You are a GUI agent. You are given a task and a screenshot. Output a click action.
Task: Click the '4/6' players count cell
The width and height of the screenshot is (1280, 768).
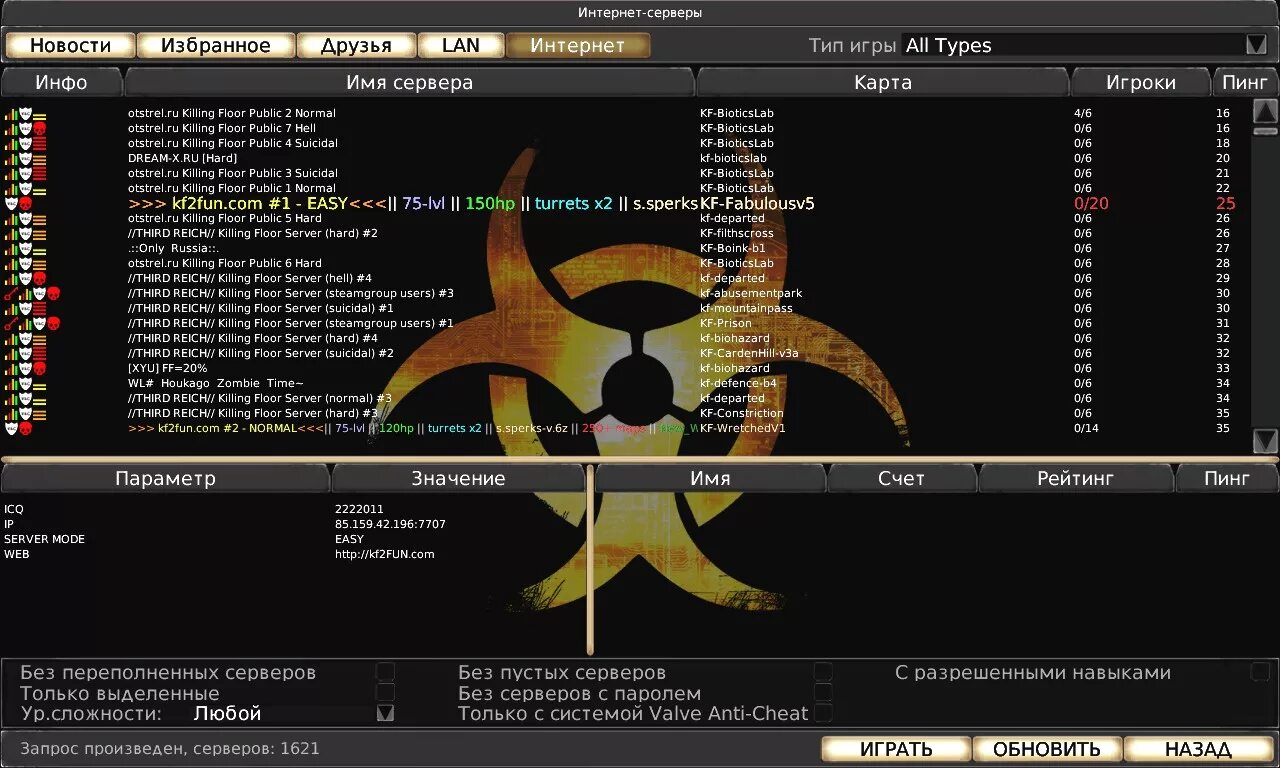[1083, 113]
